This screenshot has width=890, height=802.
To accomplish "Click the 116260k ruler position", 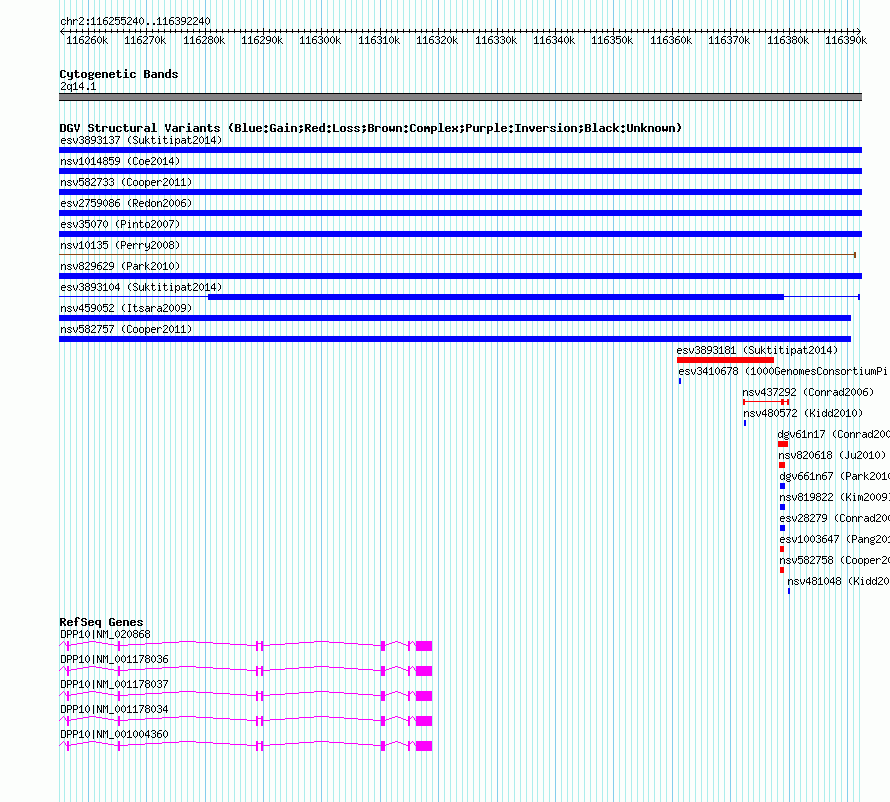I will coord(87,40).
